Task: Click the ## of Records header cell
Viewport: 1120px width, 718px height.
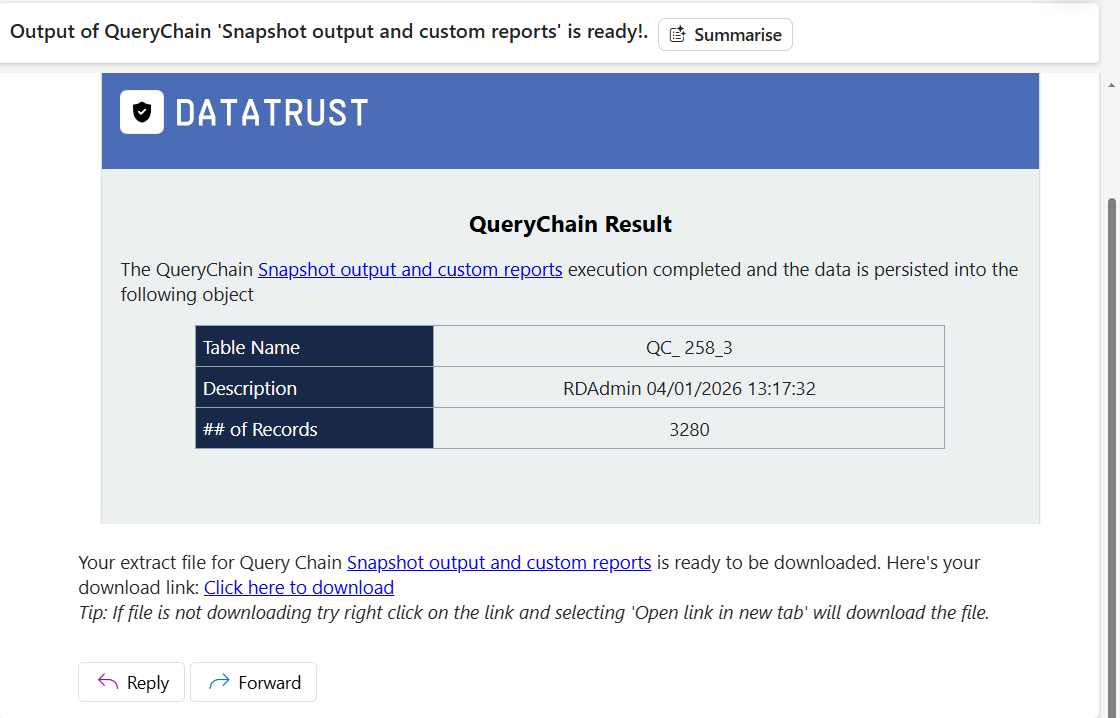Action: tap(314, 429)
